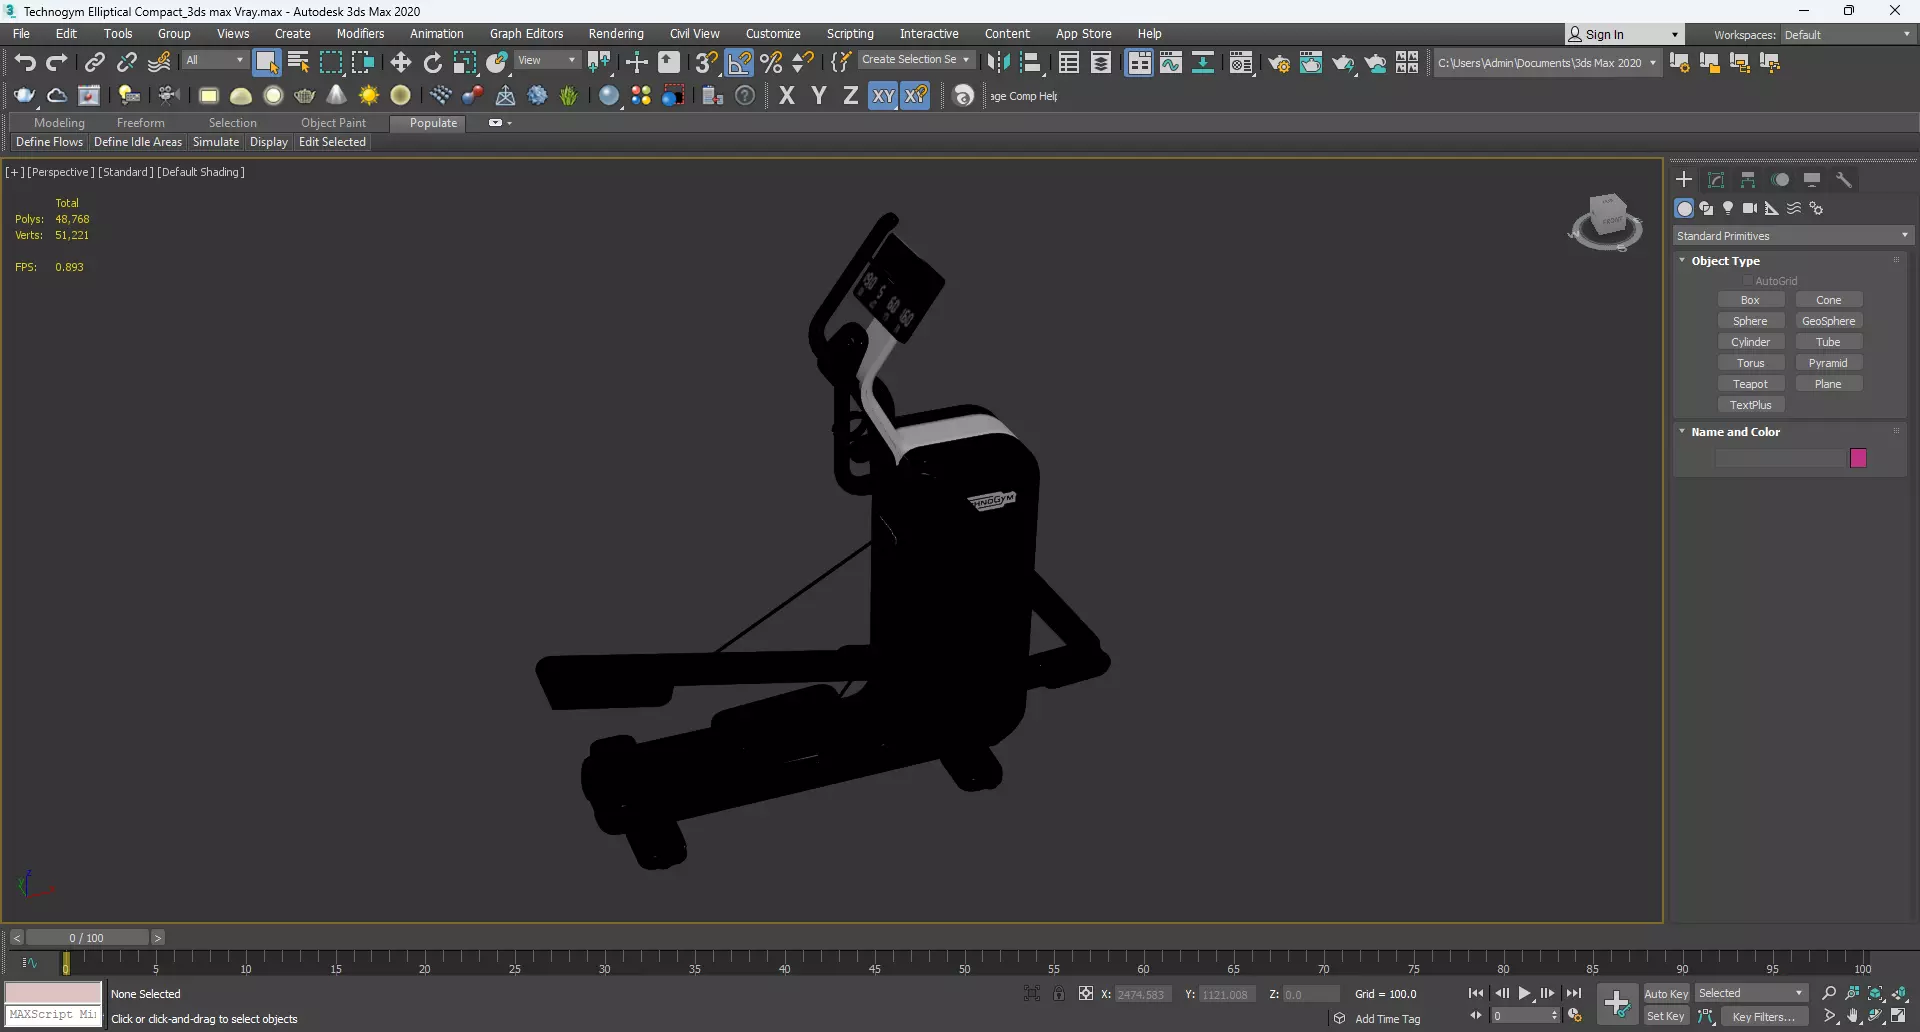Switch to the Freeform ribbon tab
Screen dimensions: 1920x1032
click(x=140, y=123)
